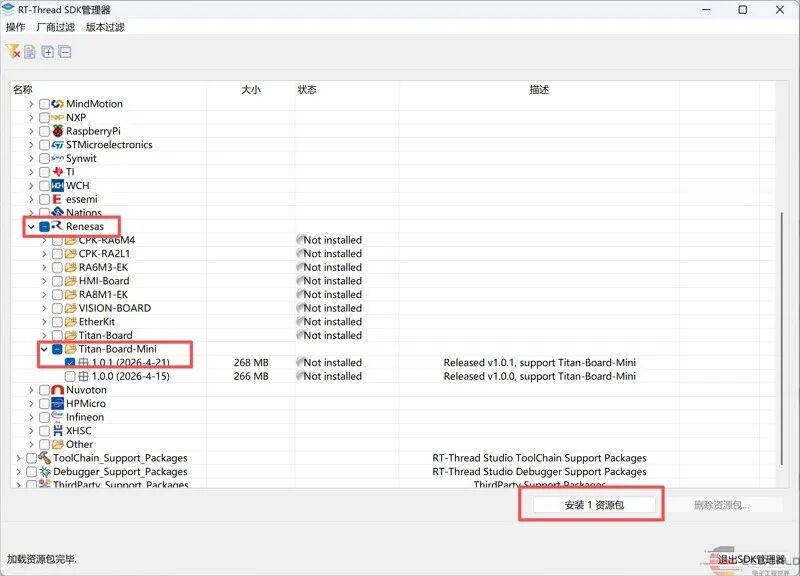Click the collapse all toolbar icon

tap(65, 52)
